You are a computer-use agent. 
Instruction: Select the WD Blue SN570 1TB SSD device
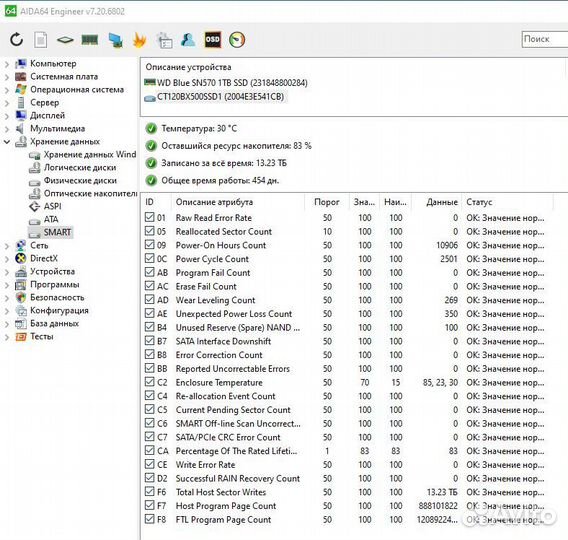pos(226,83)
